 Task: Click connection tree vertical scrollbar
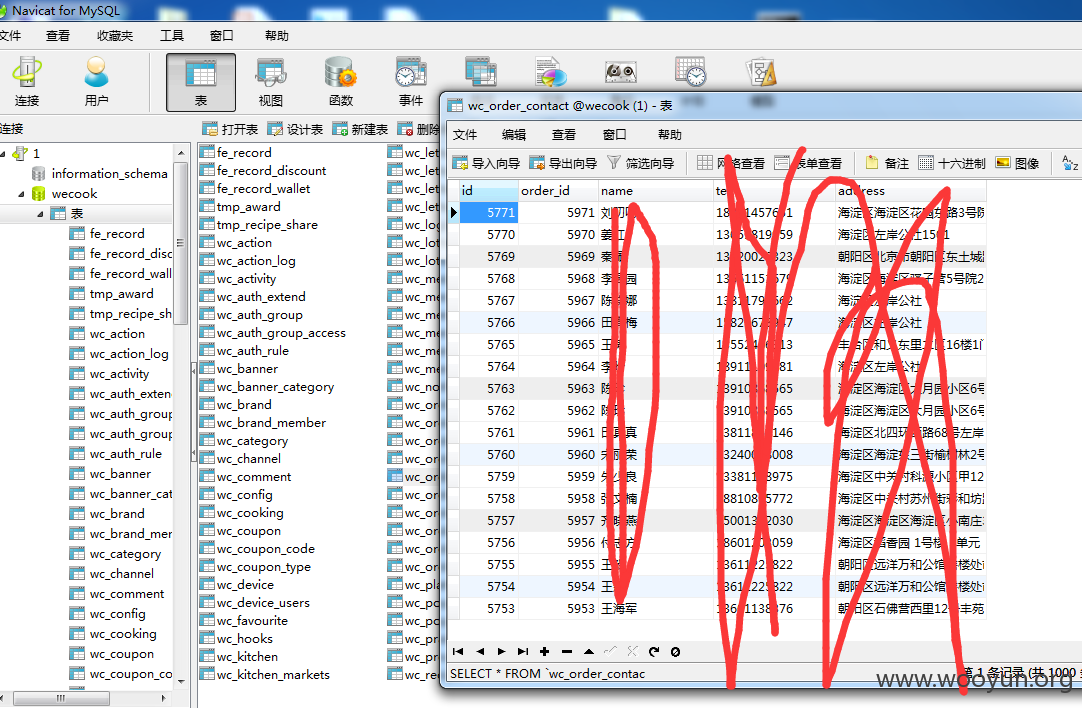pyautogui.click(x=181, y=243)
